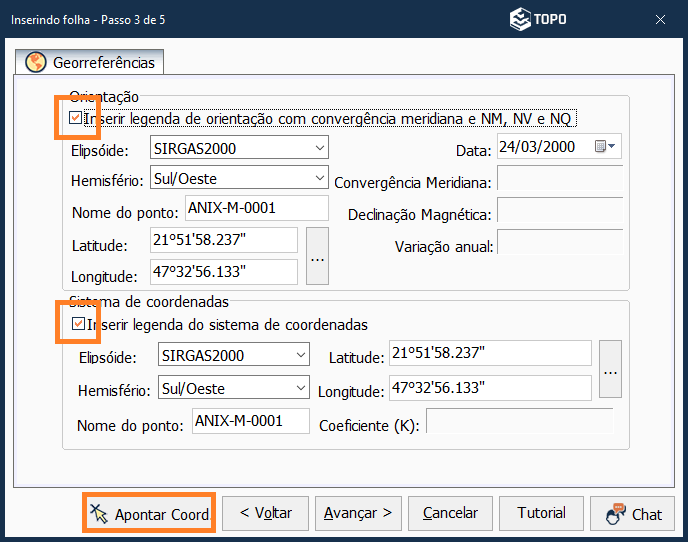Click the Apontar Coord cursor icon
Image resolution: width=688 pixels, height=542 pixels.
[x=98, y=514]
